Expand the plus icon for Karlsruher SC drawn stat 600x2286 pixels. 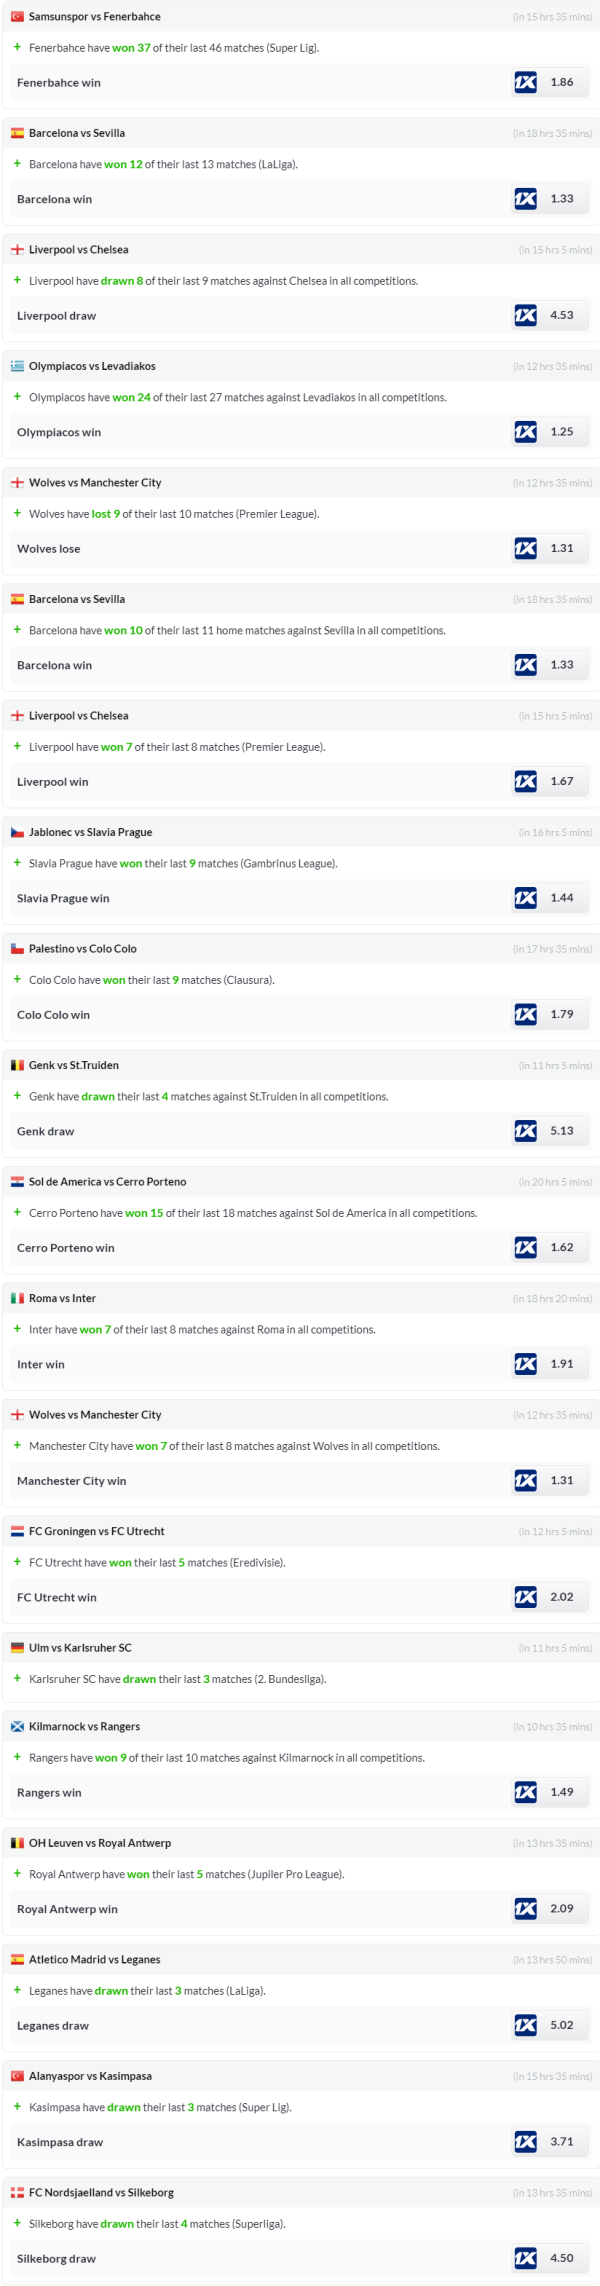17,1678
